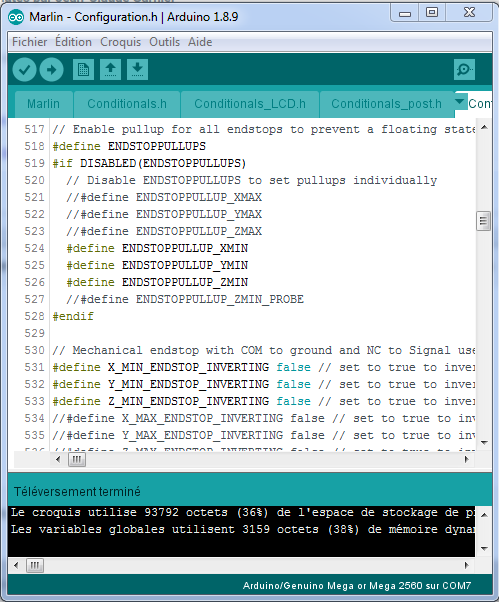Select the partially visible Configuration tab
This screenshot has height=602, width=499.
coord(479,104)
